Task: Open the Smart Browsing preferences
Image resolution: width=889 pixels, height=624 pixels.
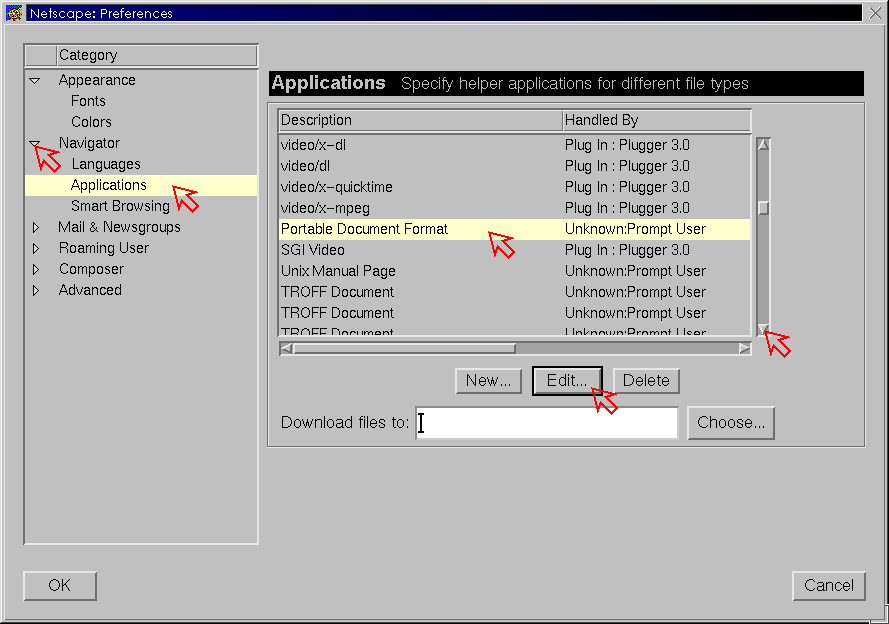Action: click(x=120, y=206)
